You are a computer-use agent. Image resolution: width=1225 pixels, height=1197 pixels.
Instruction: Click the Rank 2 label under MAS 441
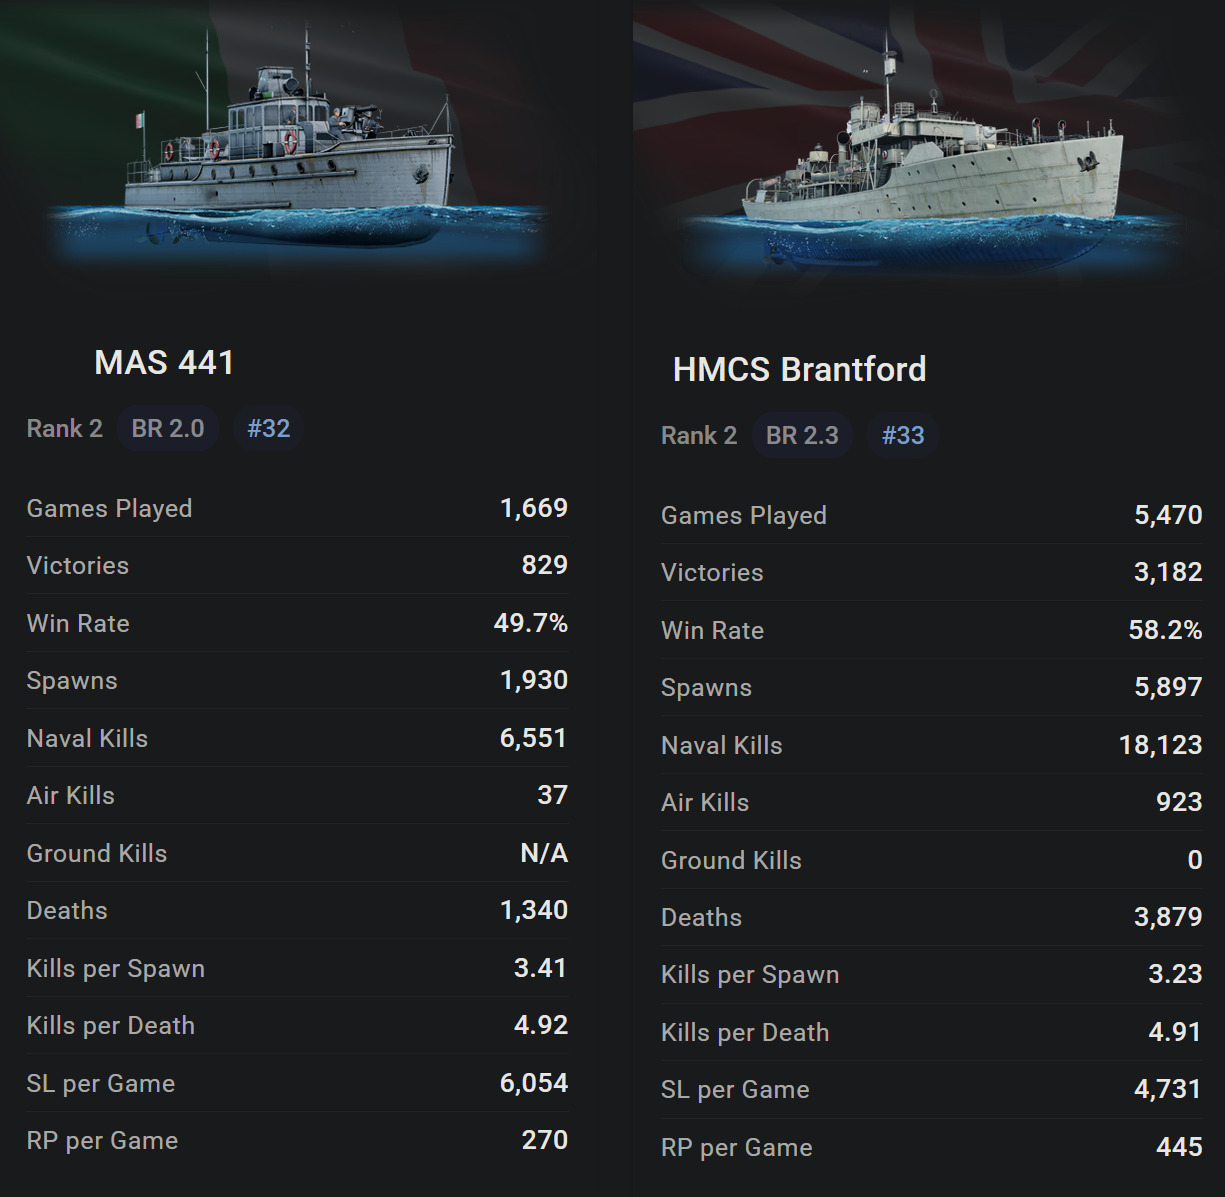65,429
